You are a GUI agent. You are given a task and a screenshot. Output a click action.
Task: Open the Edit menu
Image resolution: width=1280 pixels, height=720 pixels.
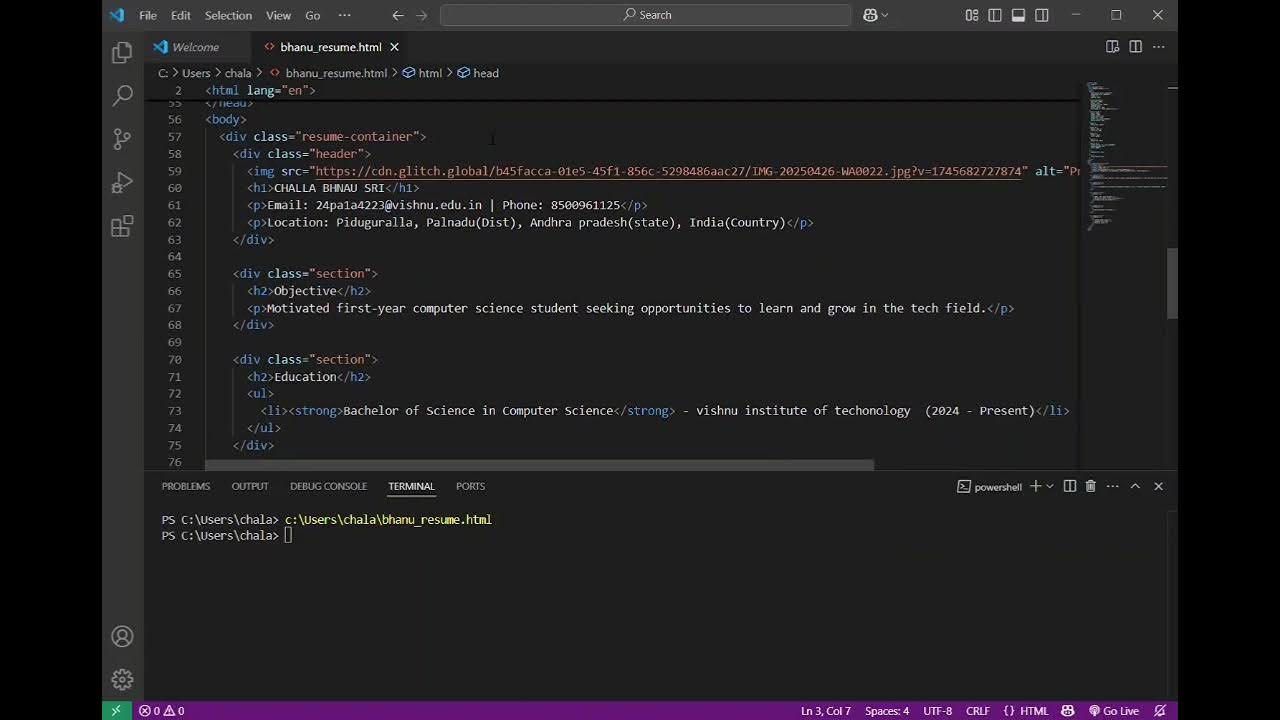pyautogui.click(x=181, y=15)
